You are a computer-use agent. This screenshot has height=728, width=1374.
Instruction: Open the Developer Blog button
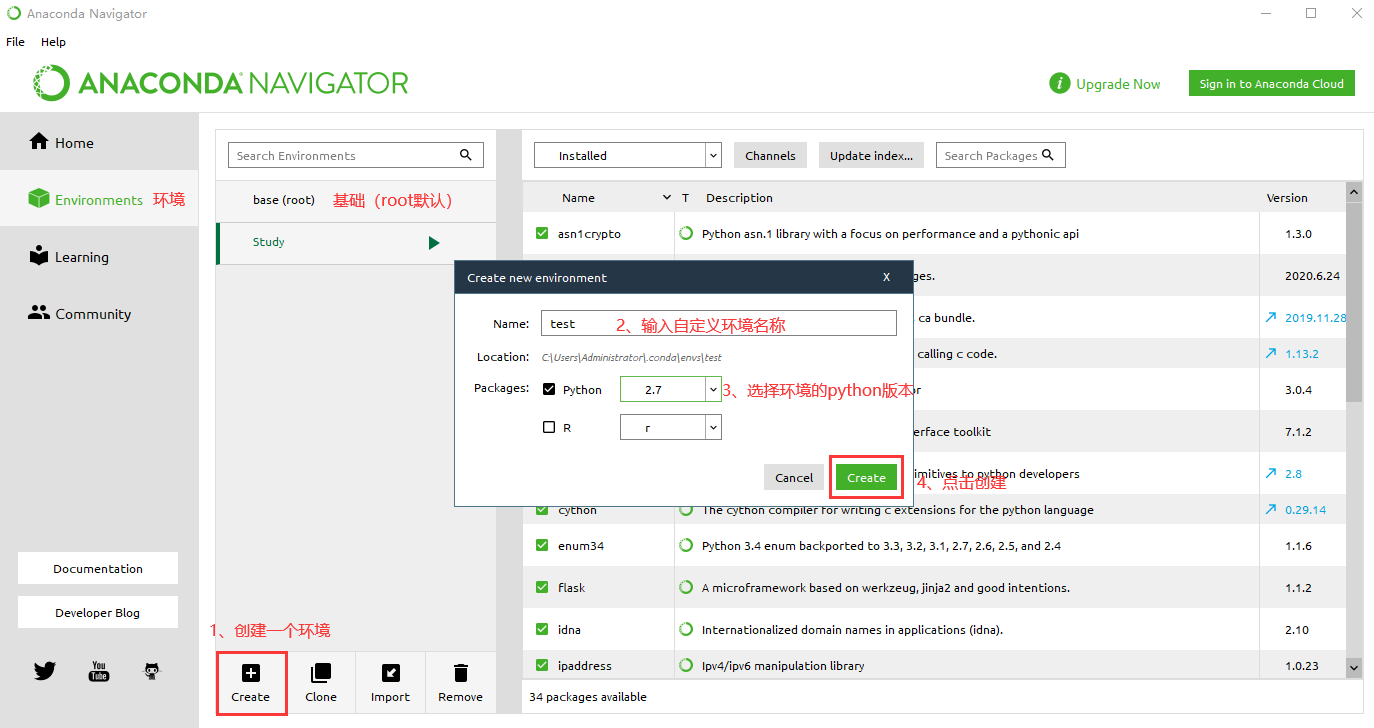tap(98, 612)
